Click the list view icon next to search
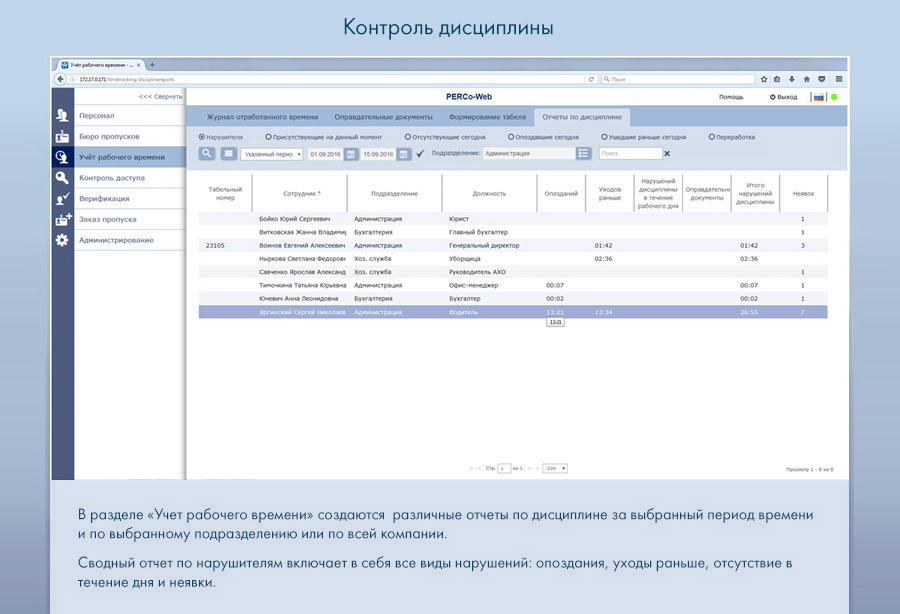 tap(229, 154)
